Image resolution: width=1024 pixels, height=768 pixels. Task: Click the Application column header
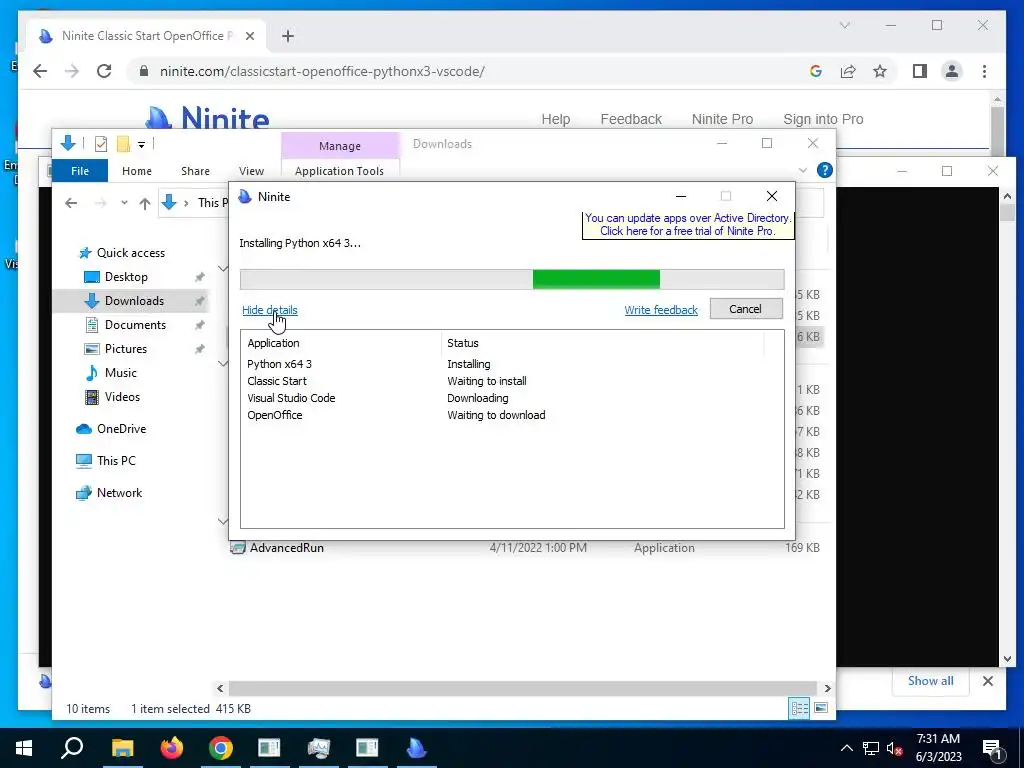pos(342,344)
